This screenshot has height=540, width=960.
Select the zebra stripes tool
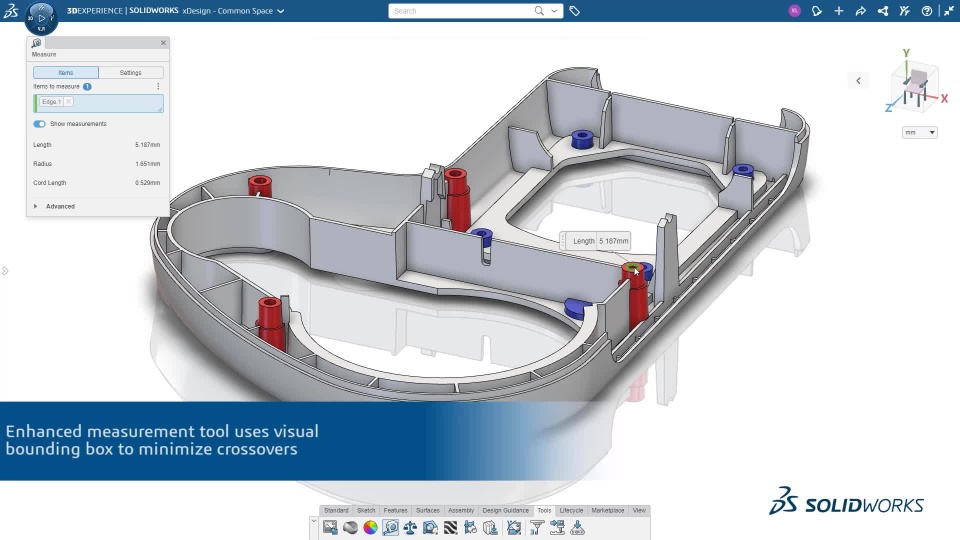(x=450, y=527)
